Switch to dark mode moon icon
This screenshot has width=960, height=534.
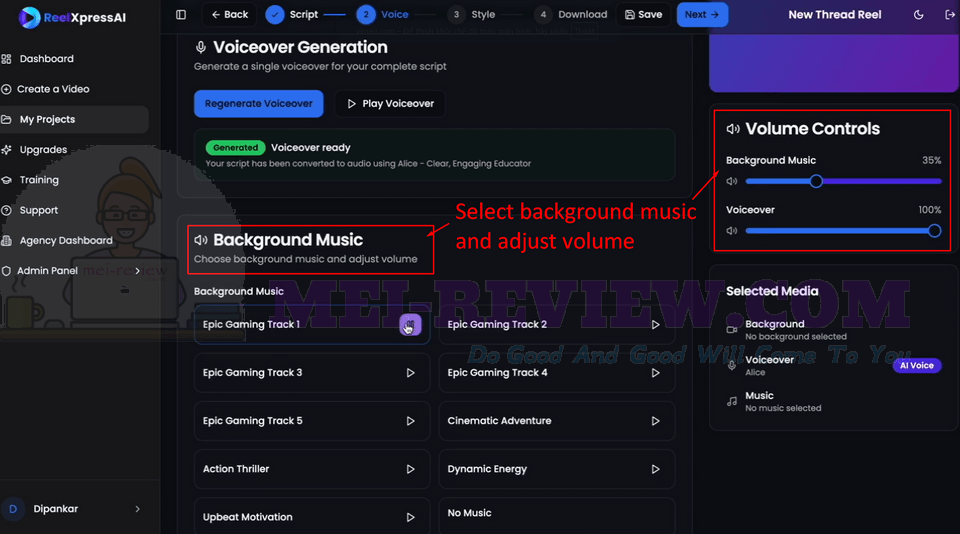click(x=918, y=15)
